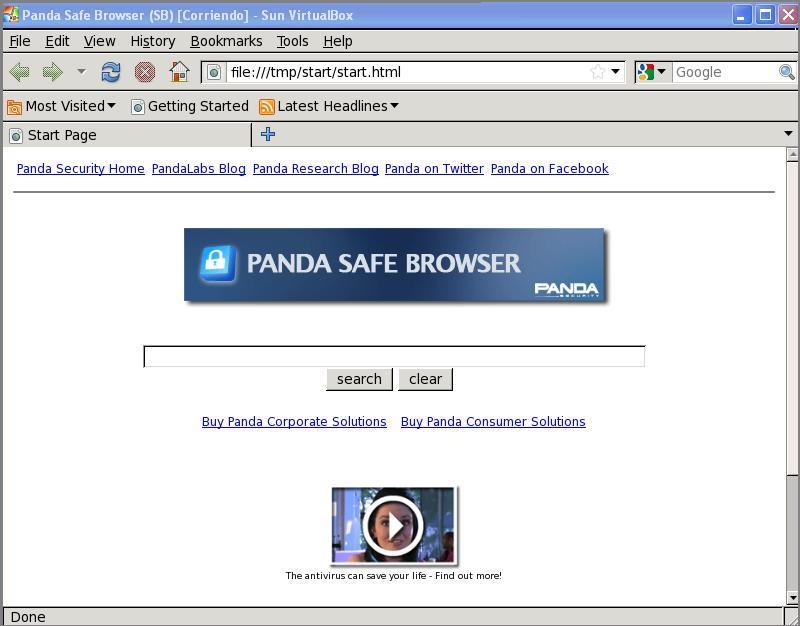Click the Google search box
The height and width of the screenshot is (626, 800).
pos(725,72)
